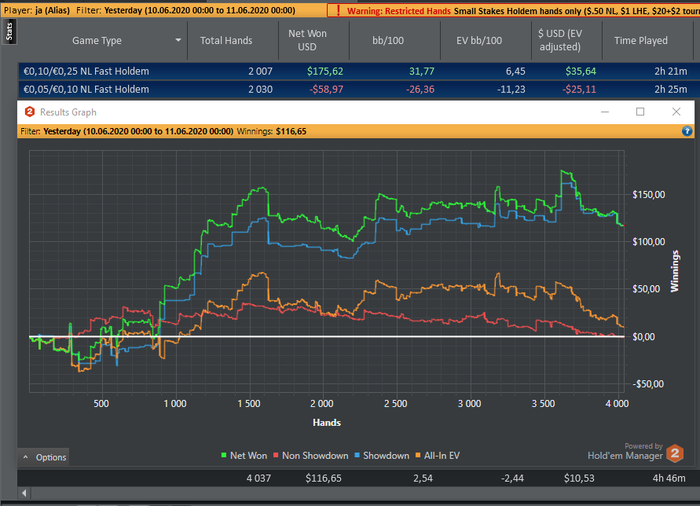This screenshot has height=506, width=700.
Task: Toggle the Showdown legend blue swatch
Action: coord(357,455)
